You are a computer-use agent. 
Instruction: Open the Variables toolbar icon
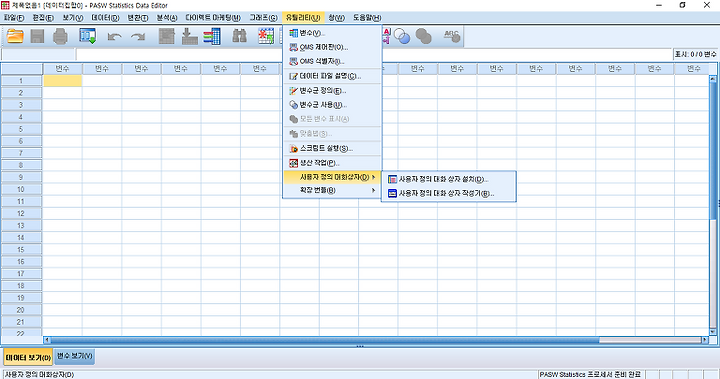tap(212, 36)
